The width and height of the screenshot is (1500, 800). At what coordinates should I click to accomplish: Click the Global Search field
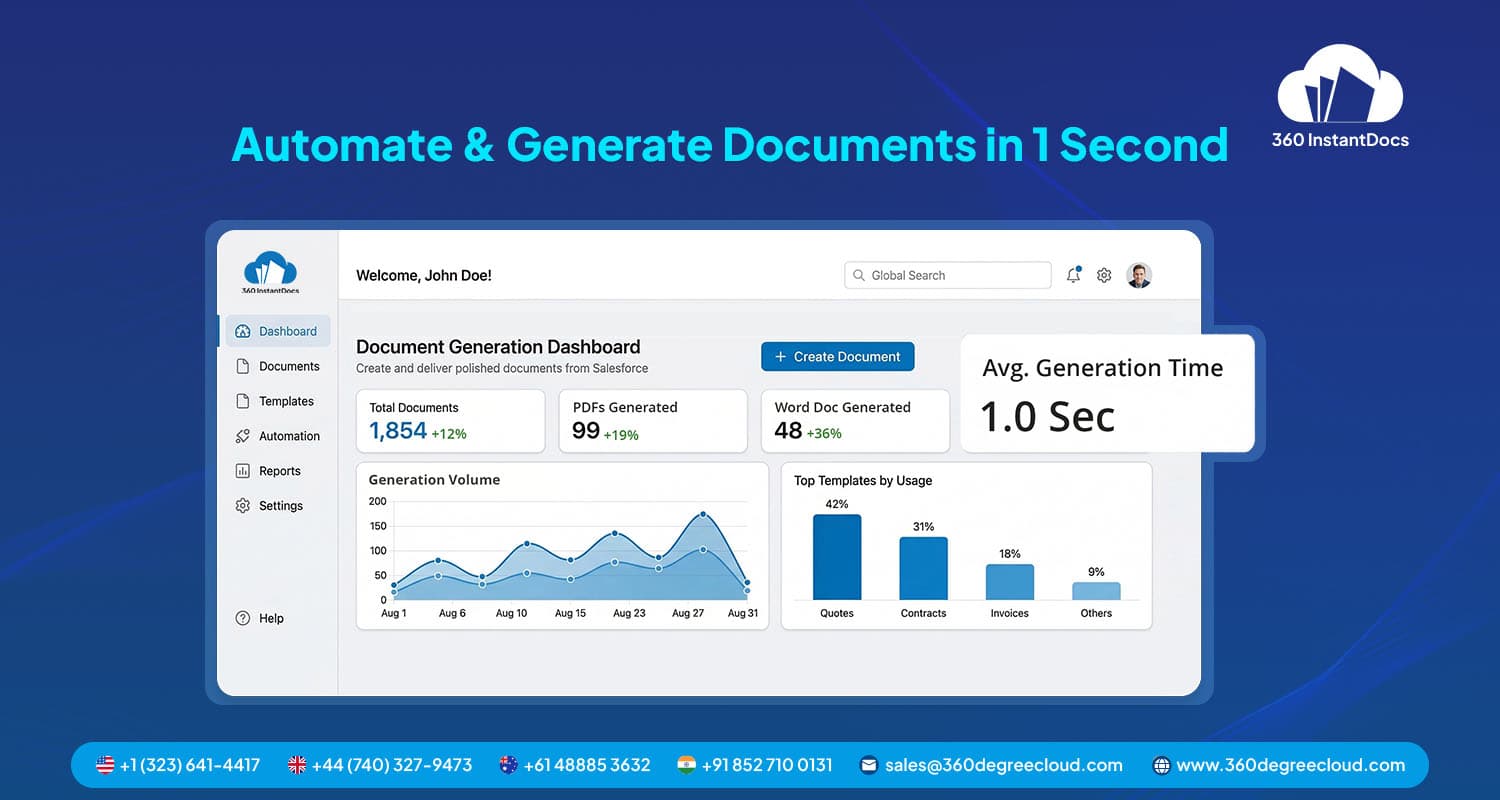pos(948,275)
